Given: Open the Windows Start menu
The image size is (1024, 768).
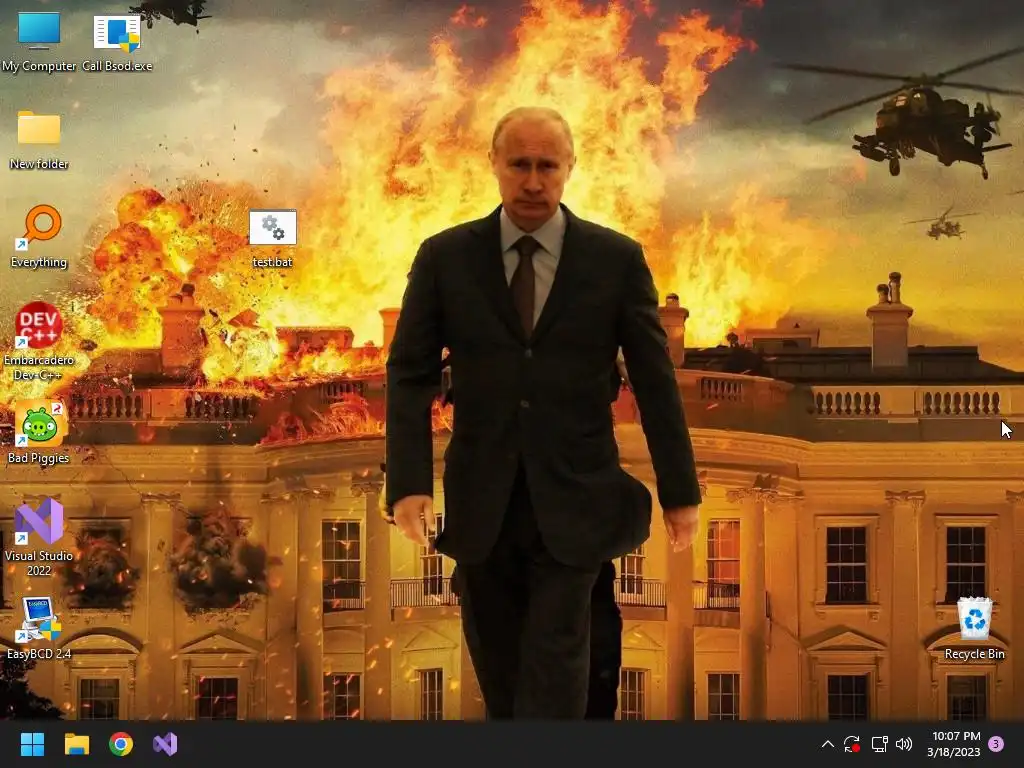Looking at the screenshot, I should click(x=32, y=744).
